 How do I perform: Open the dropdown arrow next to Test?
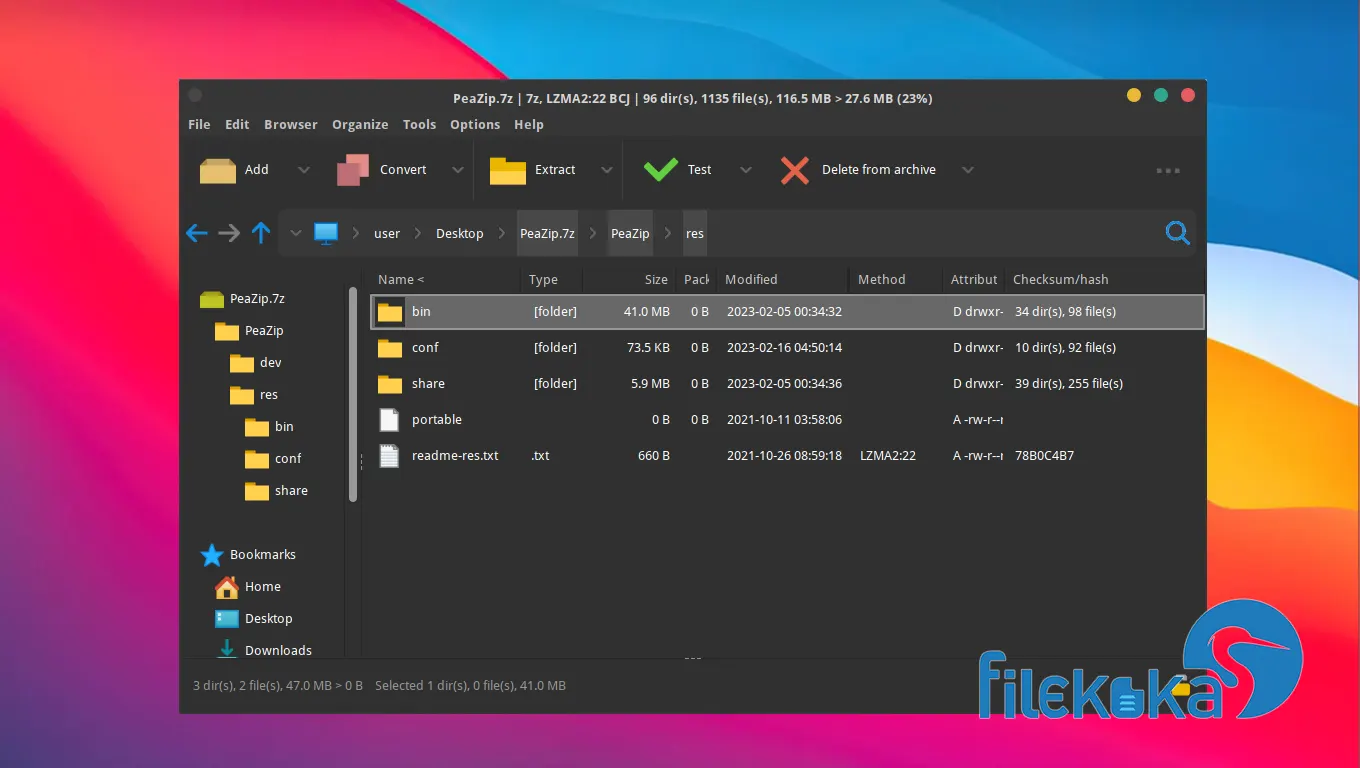[746, 170]
